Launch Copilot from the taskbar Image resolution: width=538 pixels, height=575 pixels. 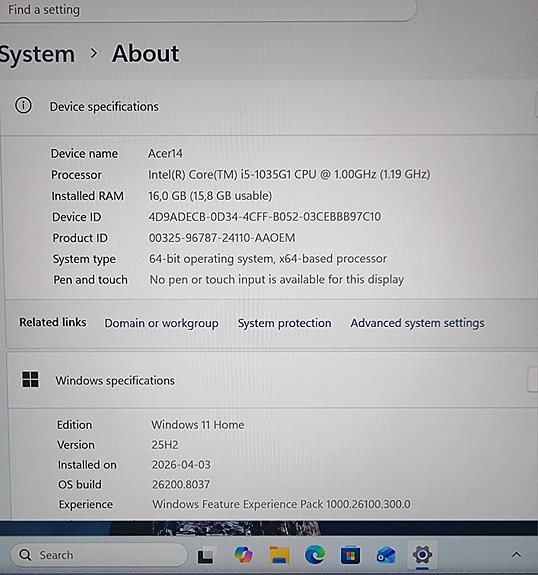click(x=244, y=555)
